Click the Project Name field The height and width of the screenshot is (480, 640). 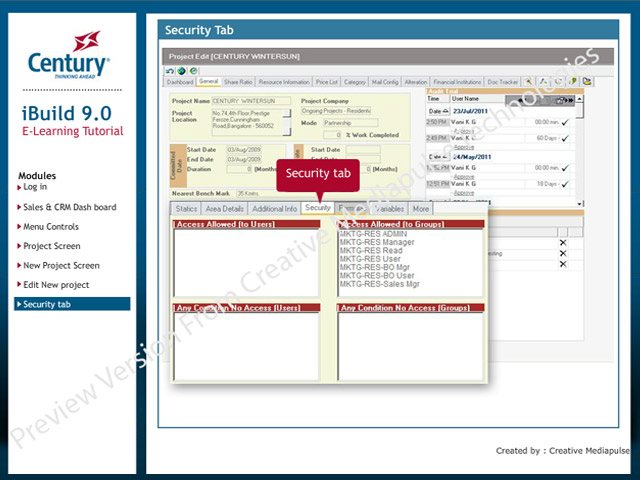tap(250, 101)
